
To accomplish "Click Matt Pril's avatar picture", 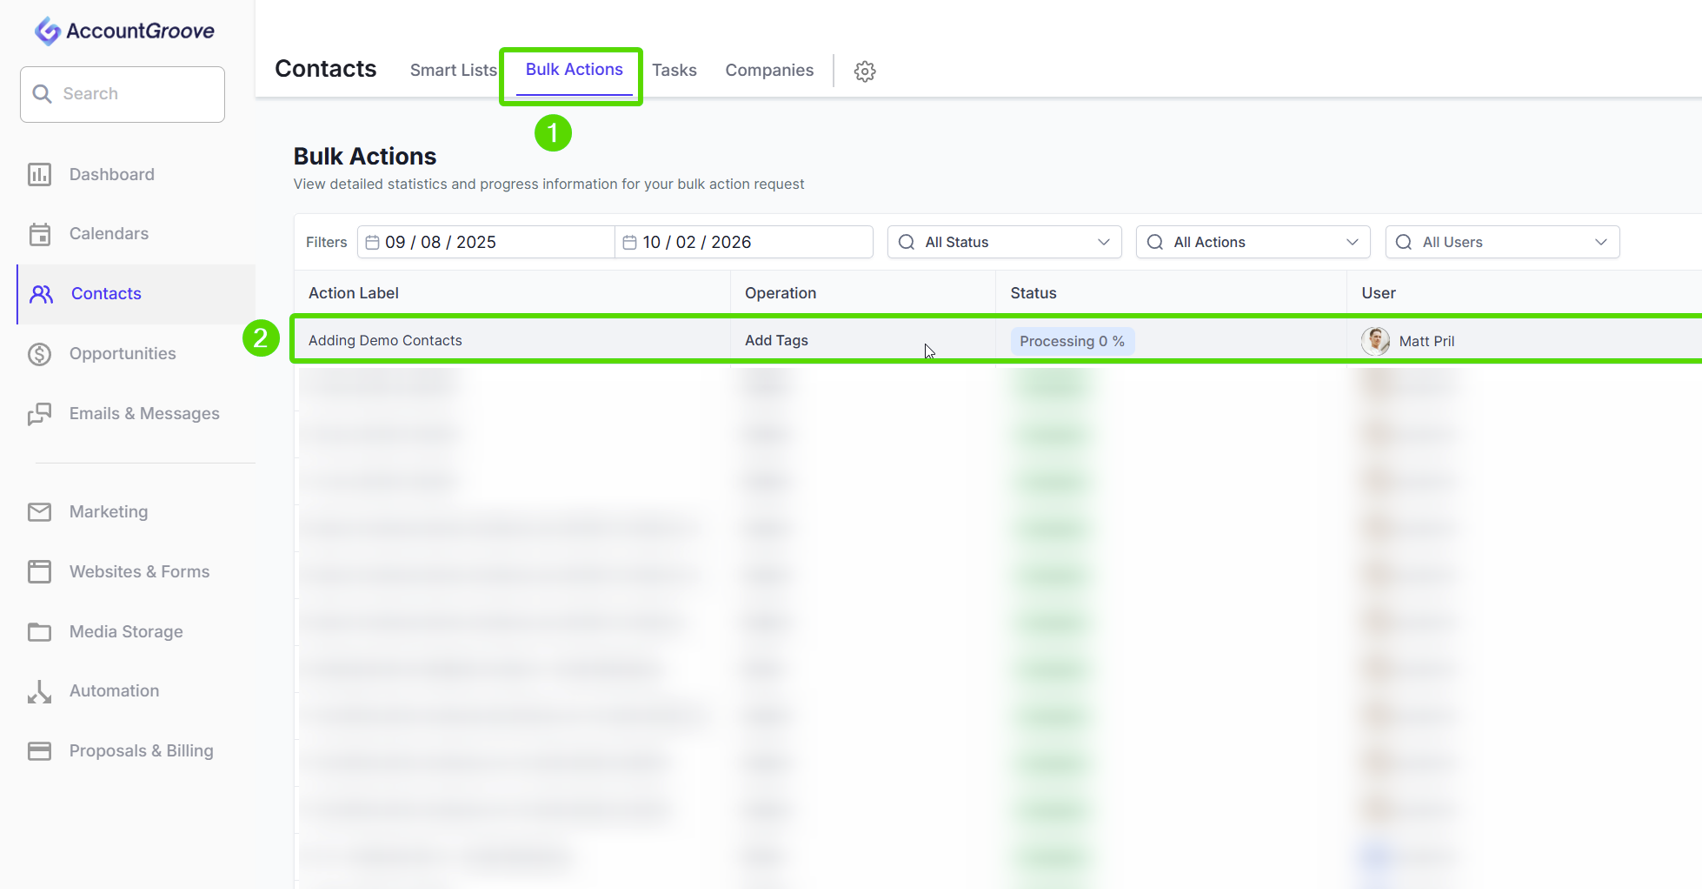I will pos(1376,341).
